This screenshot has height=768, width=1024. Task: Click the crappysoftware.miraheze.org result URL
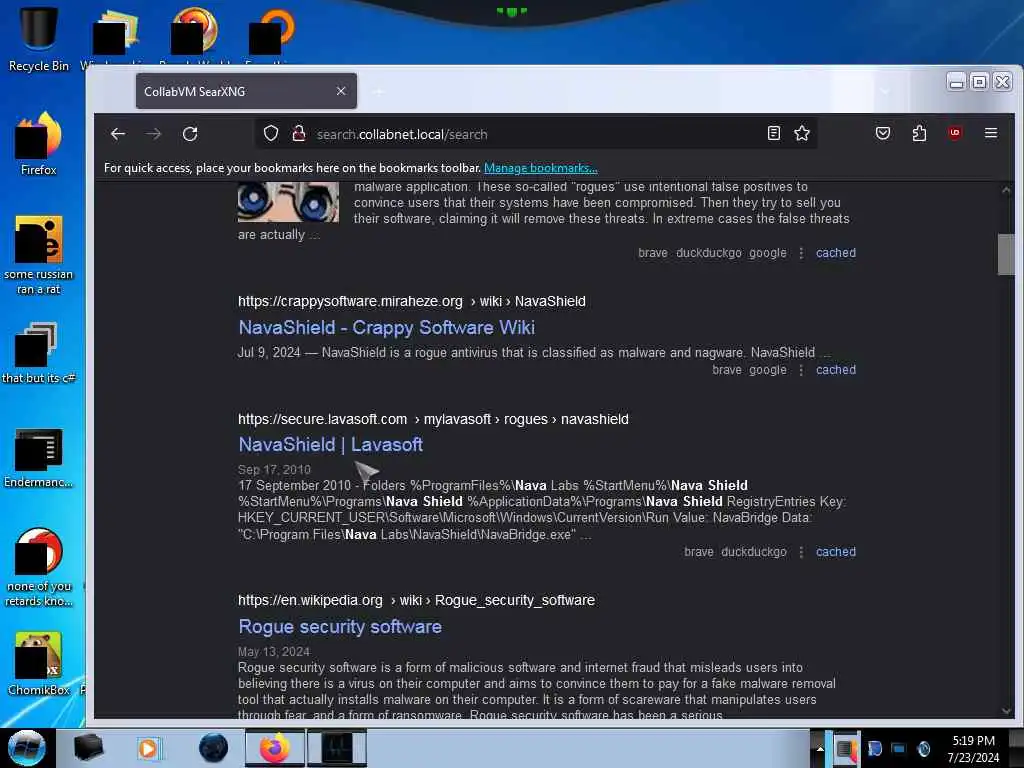tap(411, 301)
